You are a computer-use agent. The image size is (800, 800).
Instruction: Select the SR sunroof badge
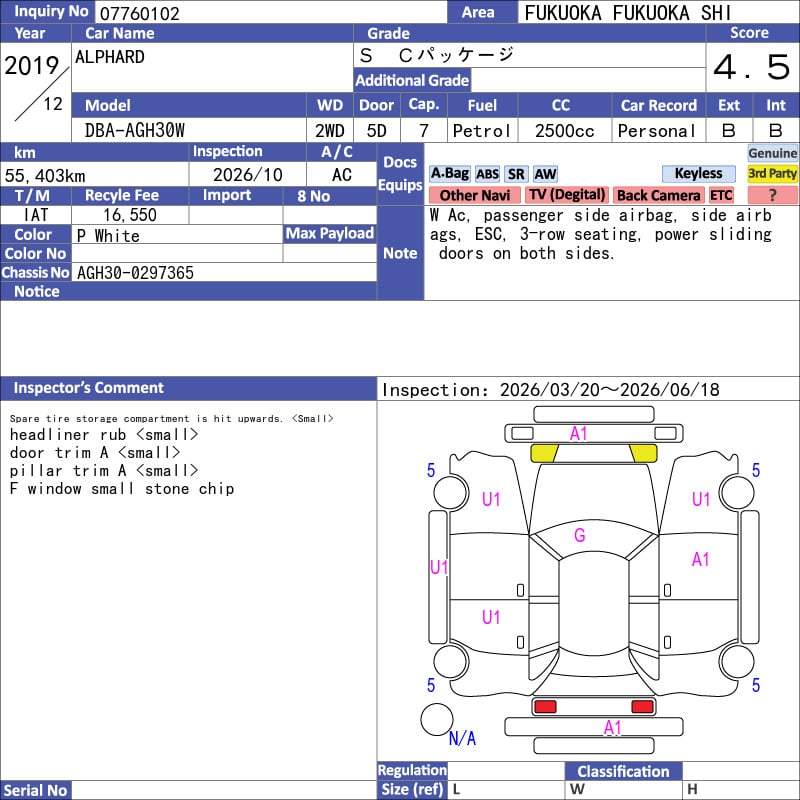coord(516,174)
